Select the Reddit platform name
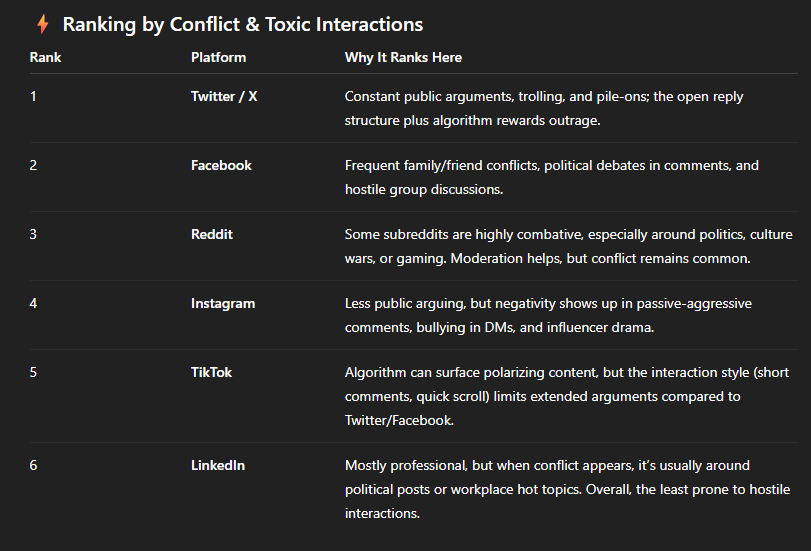Screen dimensions: 811x551 pyautogui.click(x=214, y=234)
